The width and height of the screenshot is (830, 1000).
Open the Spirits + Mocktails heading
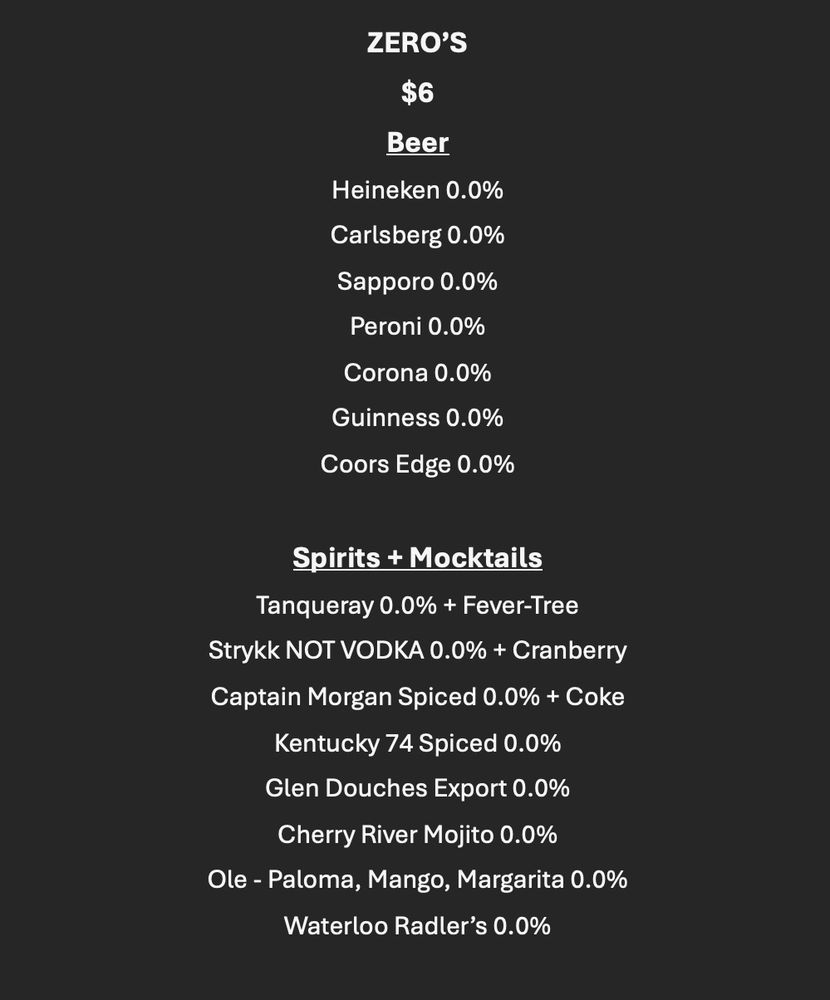click(417, 557)
